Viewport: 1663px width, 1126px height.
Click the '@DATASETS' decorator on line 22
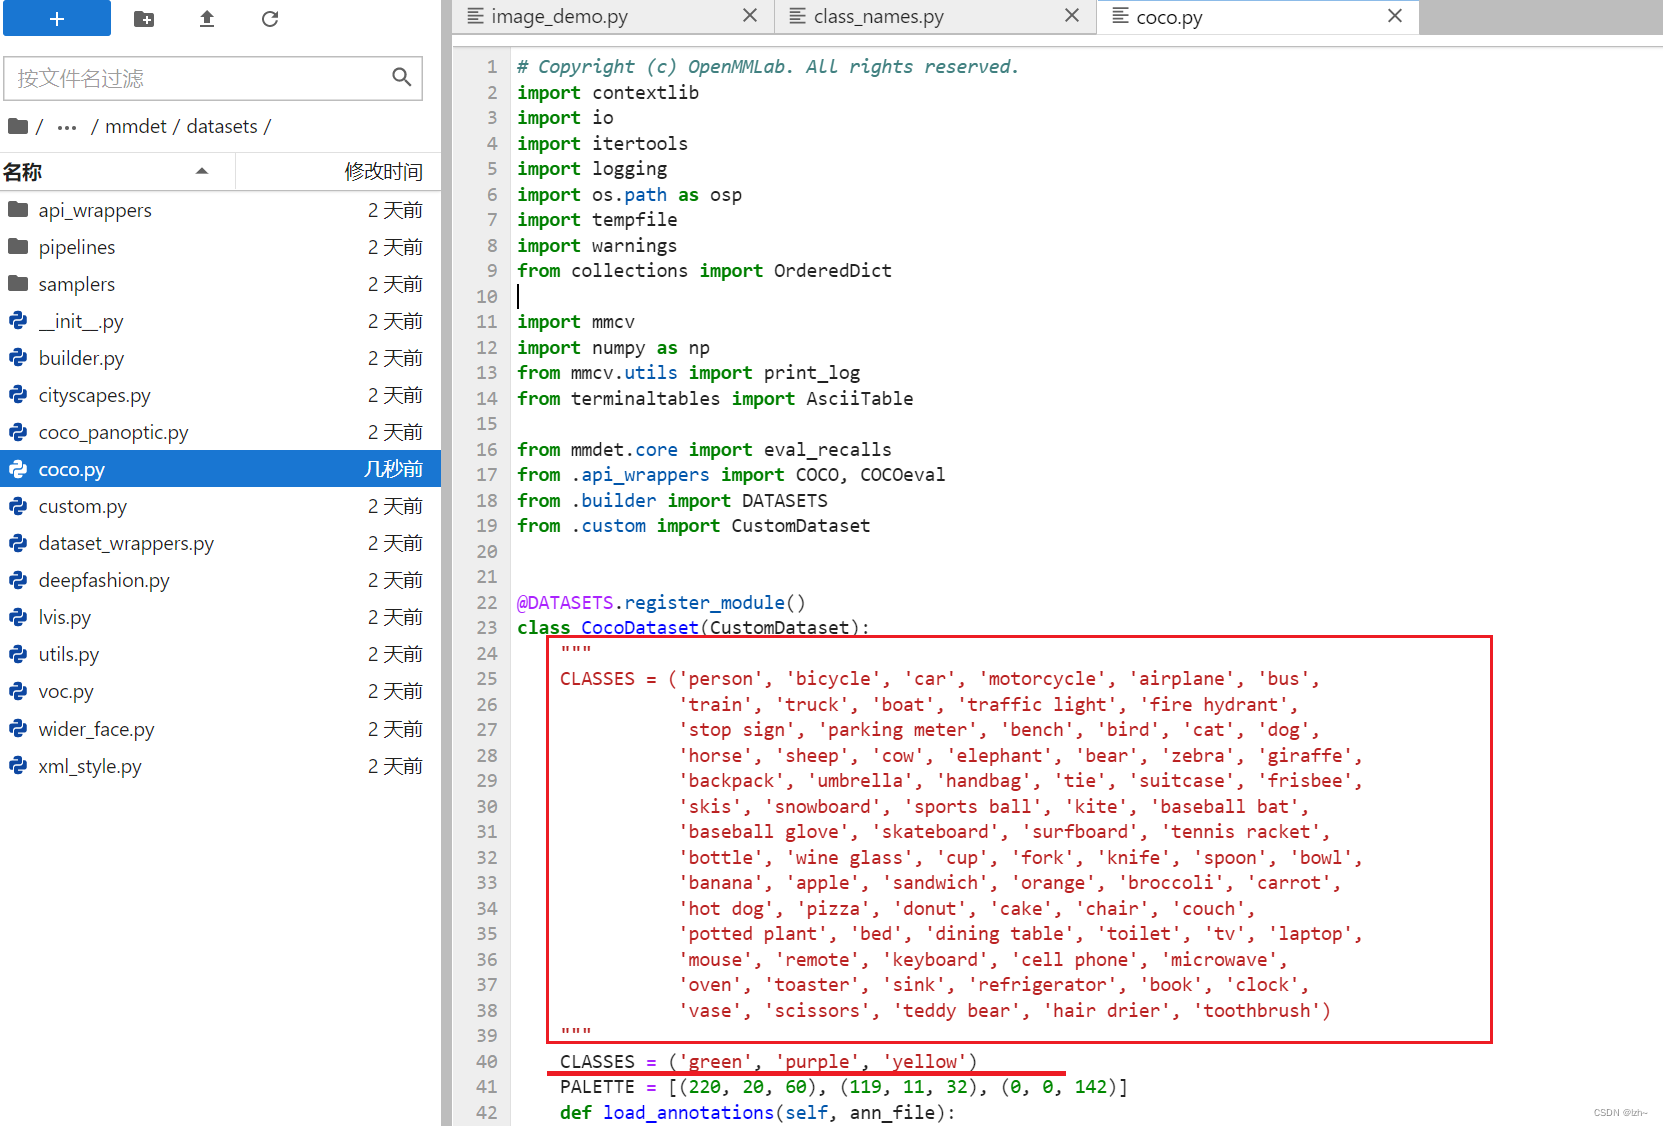565,603
